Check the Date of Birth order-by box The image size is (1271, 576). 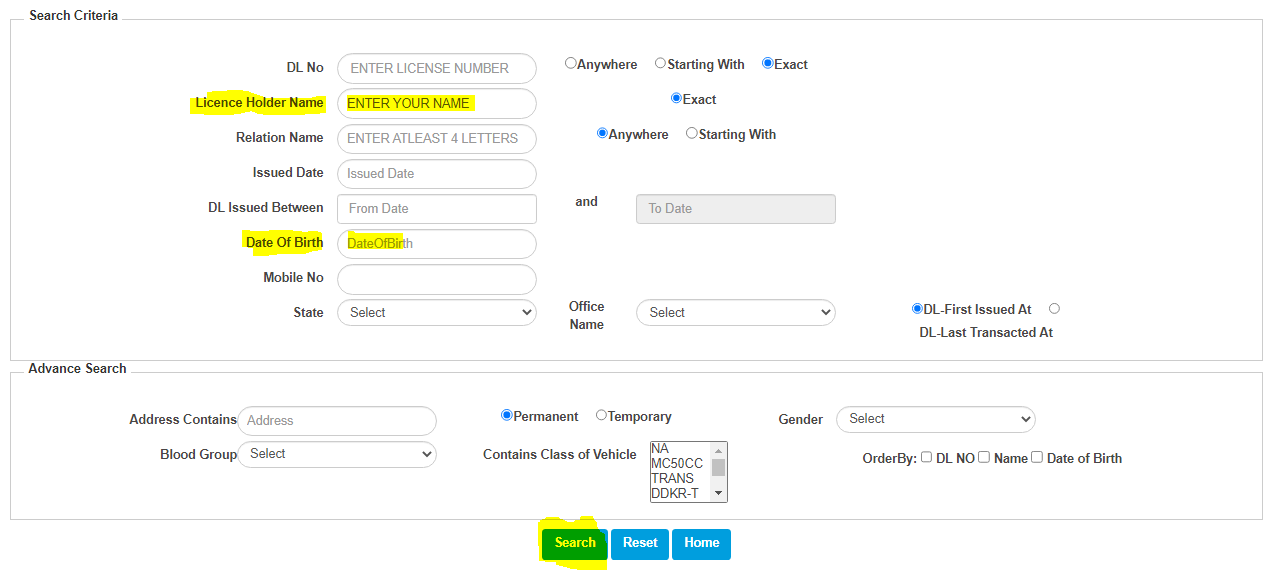click(x=1037, y=457)
